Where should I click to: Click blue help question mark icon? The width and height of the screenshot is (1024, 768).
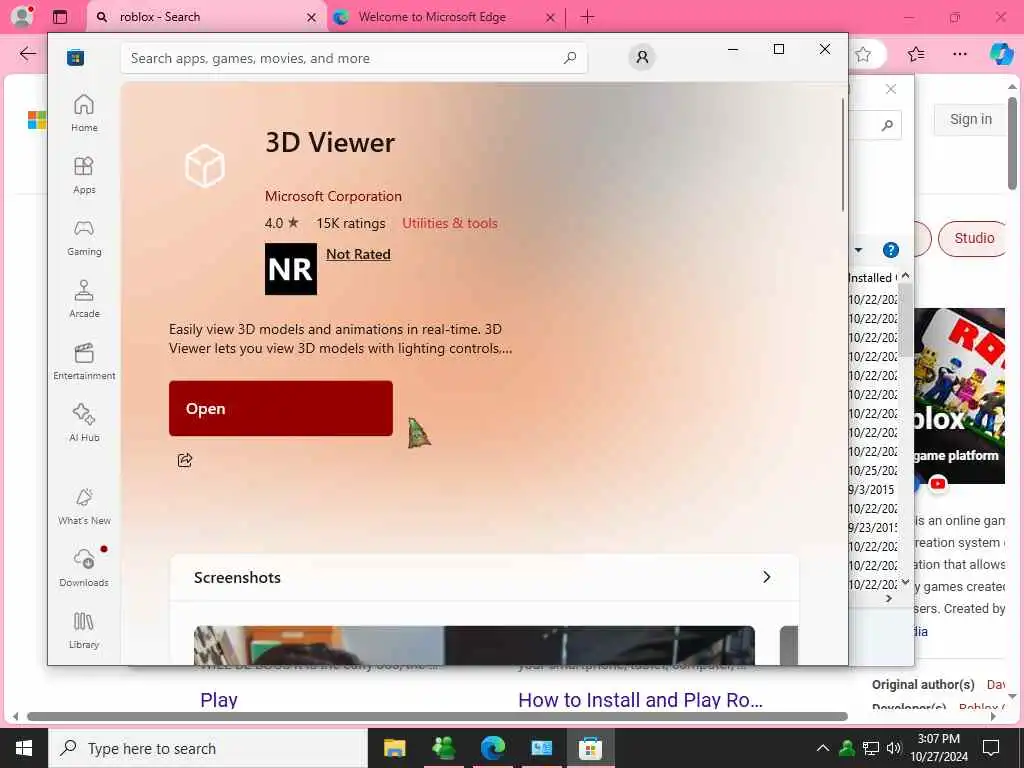coord(891,250)
